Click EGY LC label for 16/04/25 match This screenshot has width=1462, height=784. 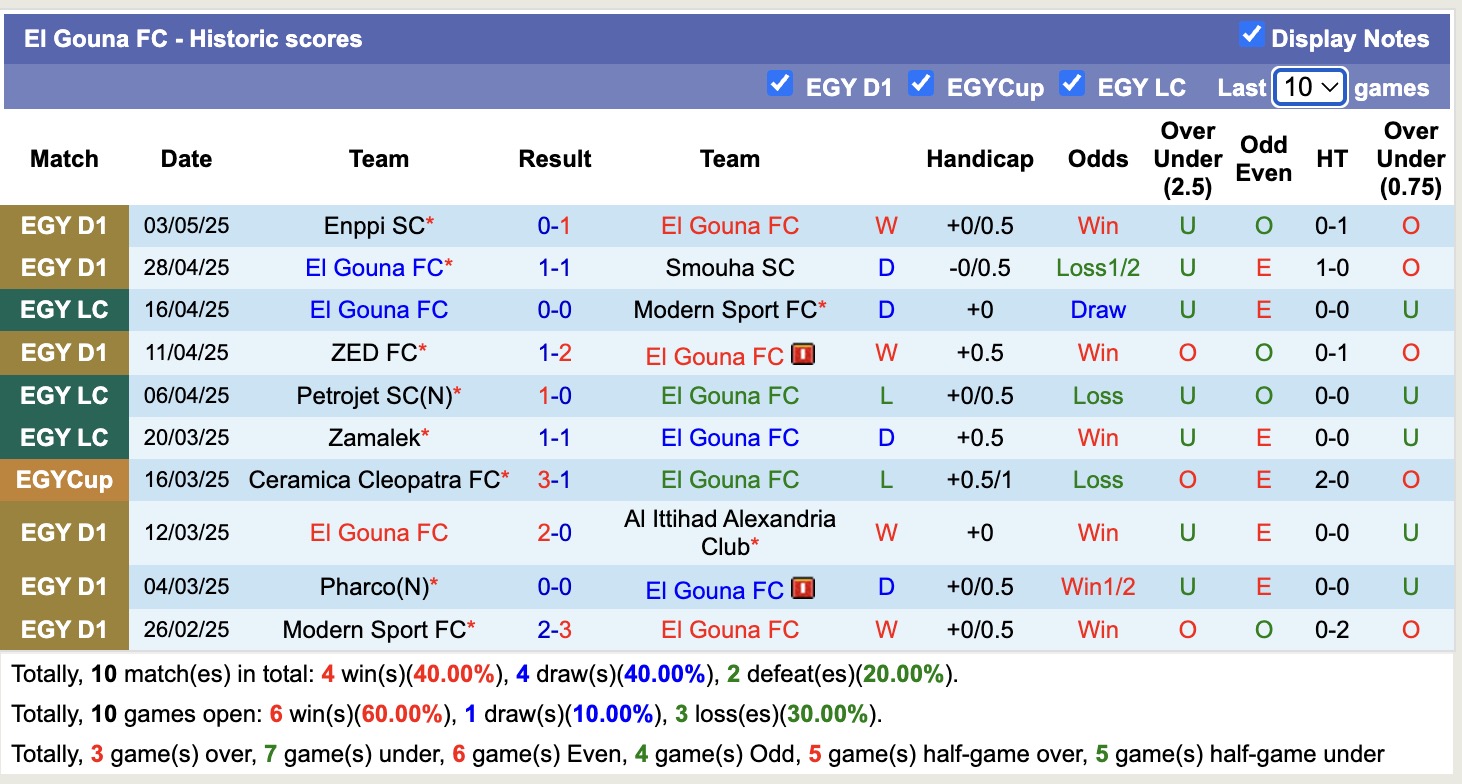click(x=64, y=310)
